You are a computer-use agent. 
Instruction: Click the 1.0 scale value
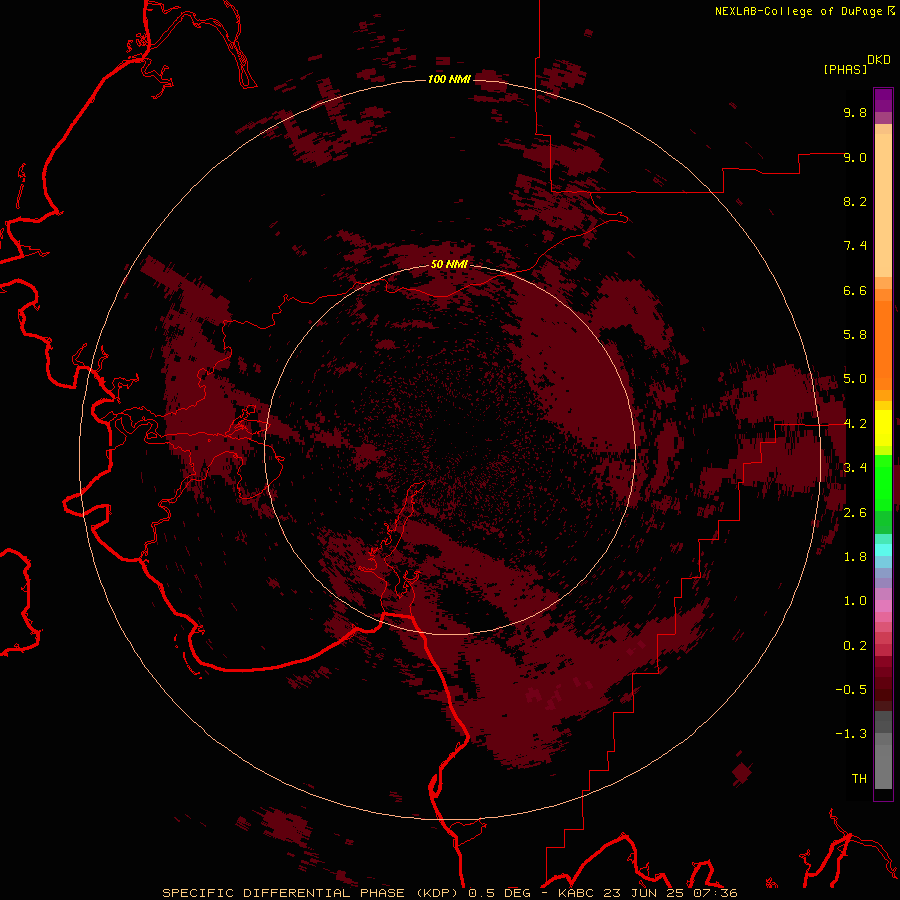[x=855, y=601]
